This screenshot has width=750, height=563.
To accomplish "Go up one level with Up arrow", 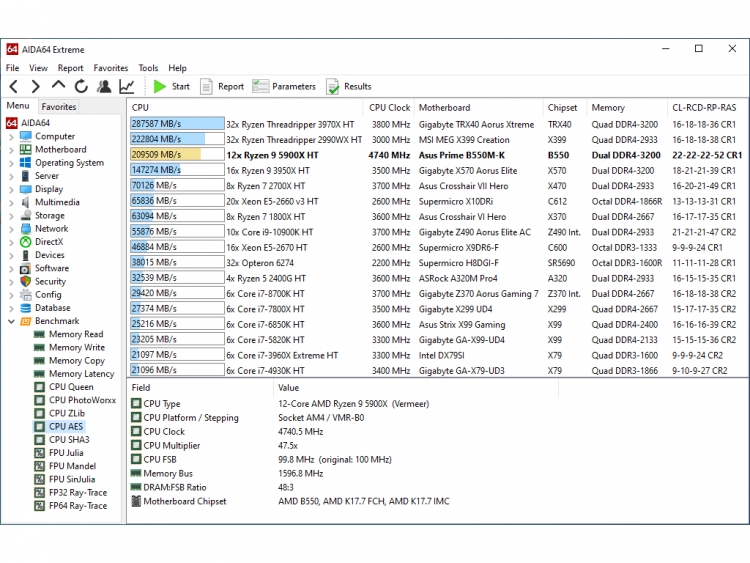I will (x=58, y=87).
